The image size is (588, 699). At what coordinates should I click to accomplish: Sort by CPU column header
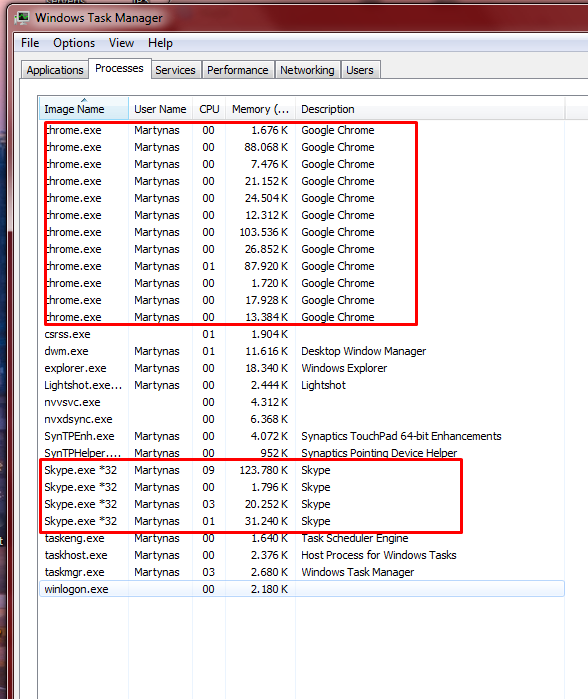coord(209,109)
